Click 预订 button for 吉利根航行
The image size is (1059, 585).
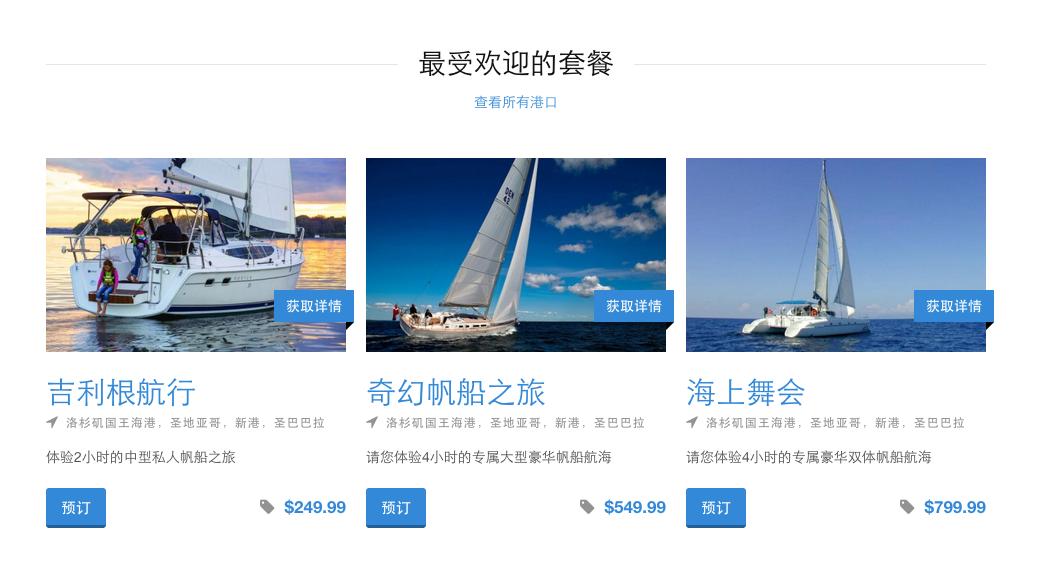tap(76, 507)
